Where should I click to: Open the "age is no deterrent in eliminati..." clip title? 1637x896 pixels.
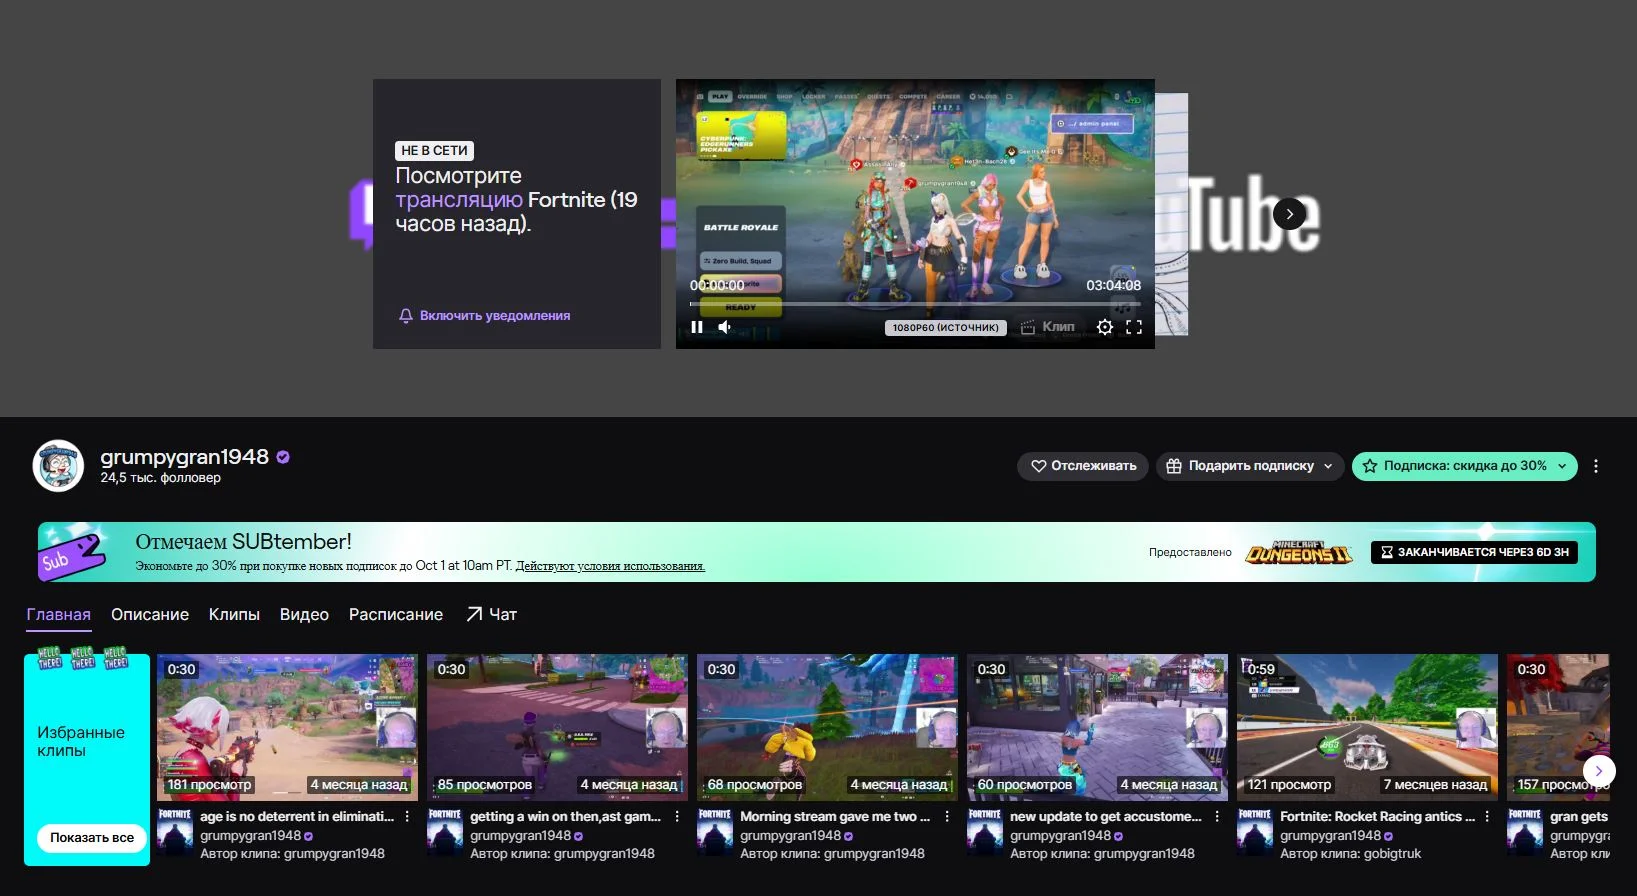tap(297, 817)
